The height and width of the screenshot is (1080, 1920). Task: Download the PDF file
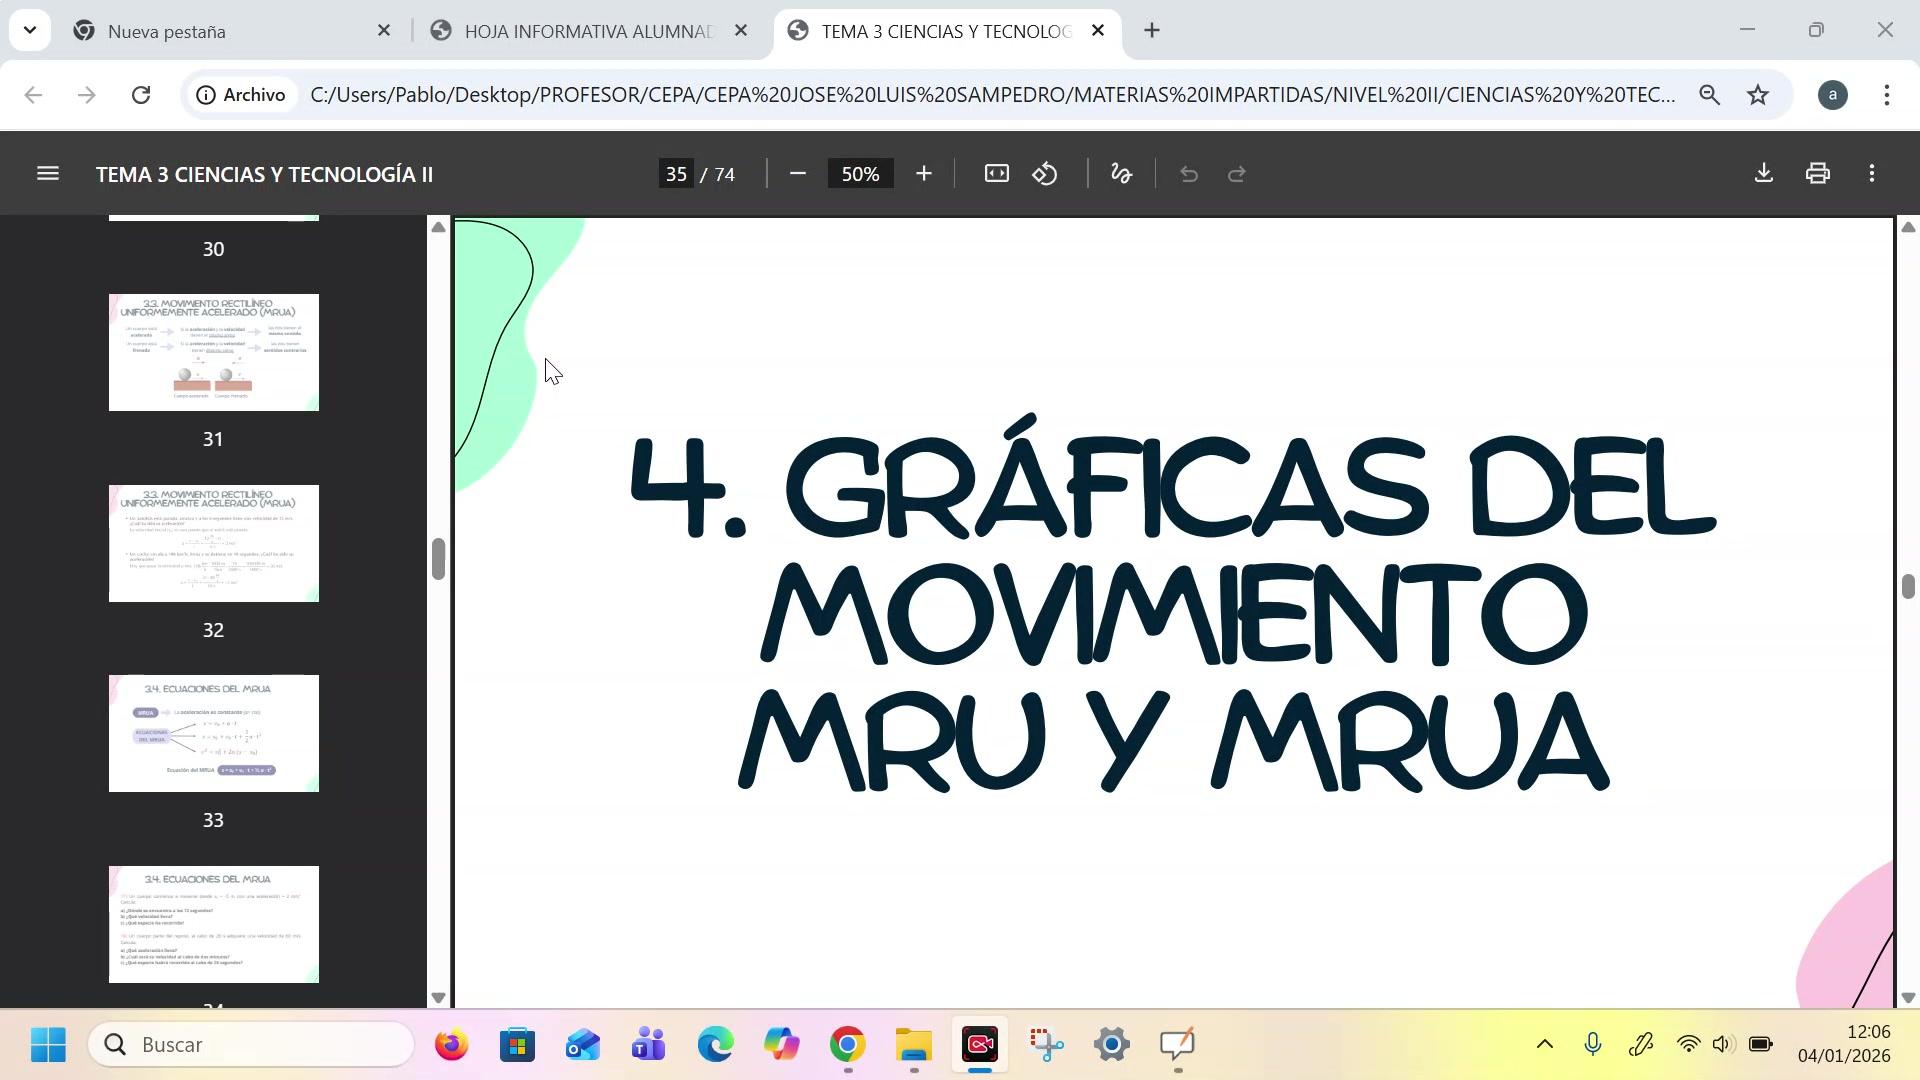pyautogui.click(x=1763, y=173)
